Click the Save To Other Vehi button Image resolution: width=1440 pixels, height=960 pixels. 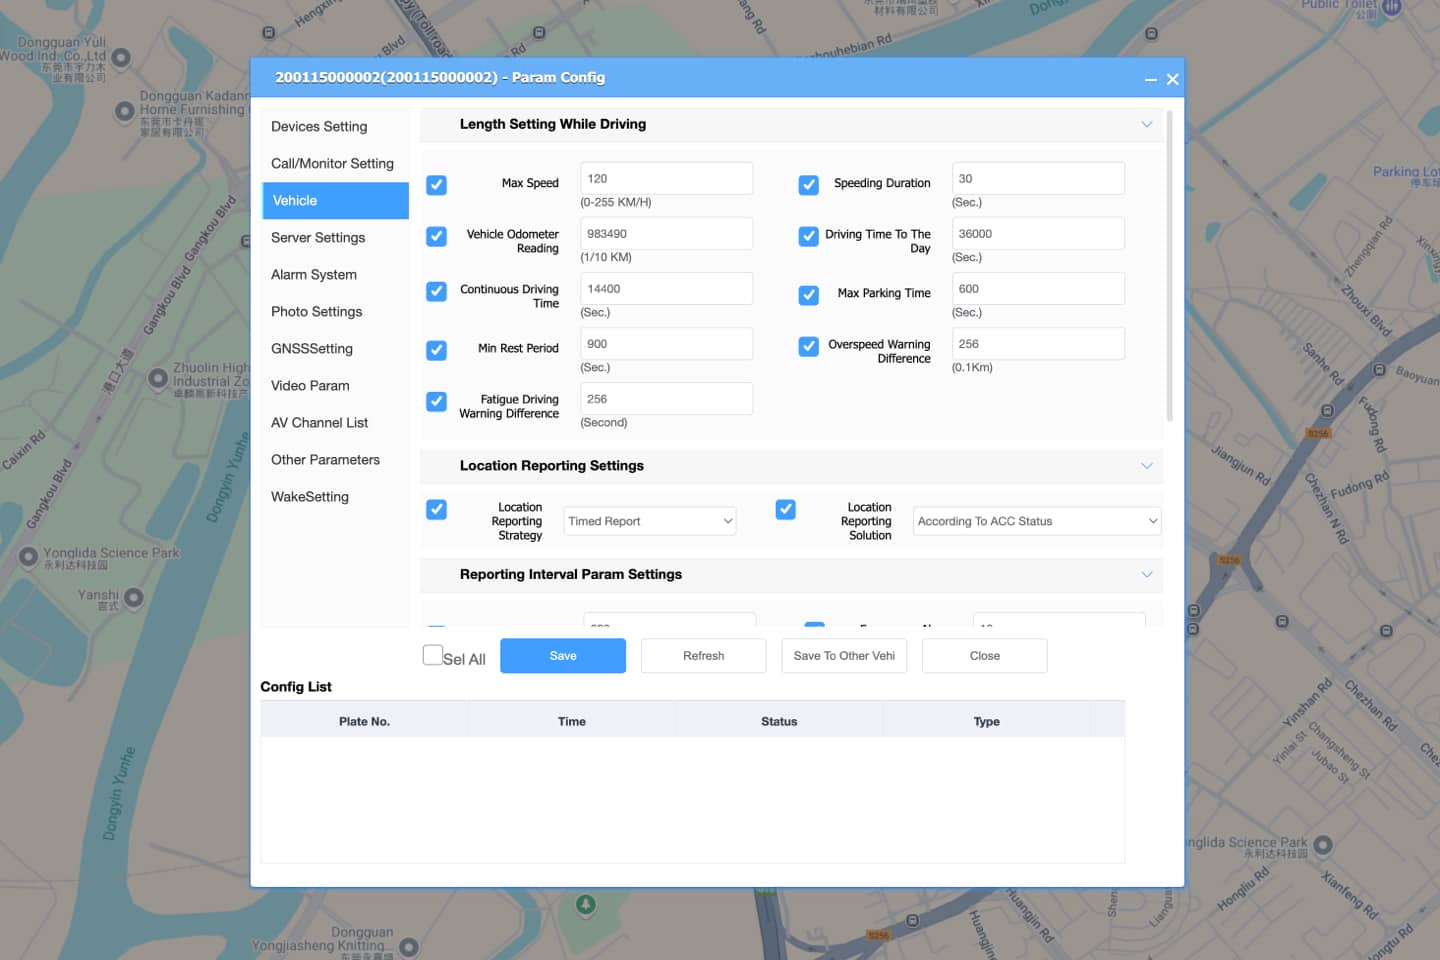[844, 656]
